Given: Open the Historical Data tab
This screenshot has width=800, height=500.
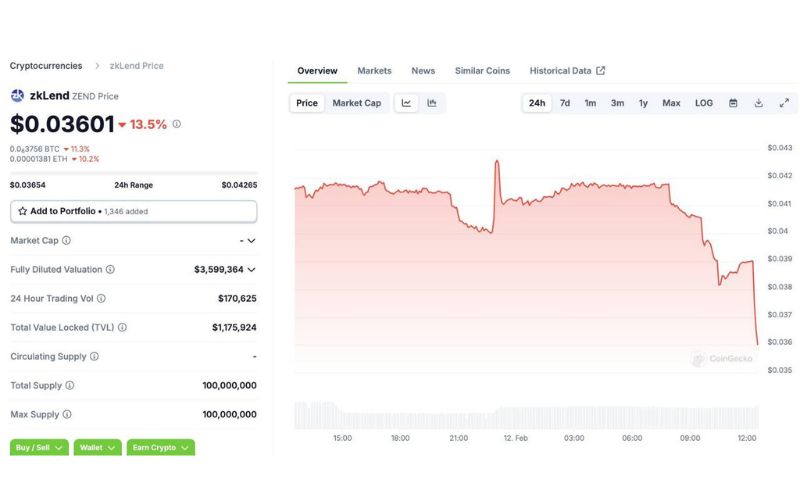Looking at the screenshot, I should point(567,71).
